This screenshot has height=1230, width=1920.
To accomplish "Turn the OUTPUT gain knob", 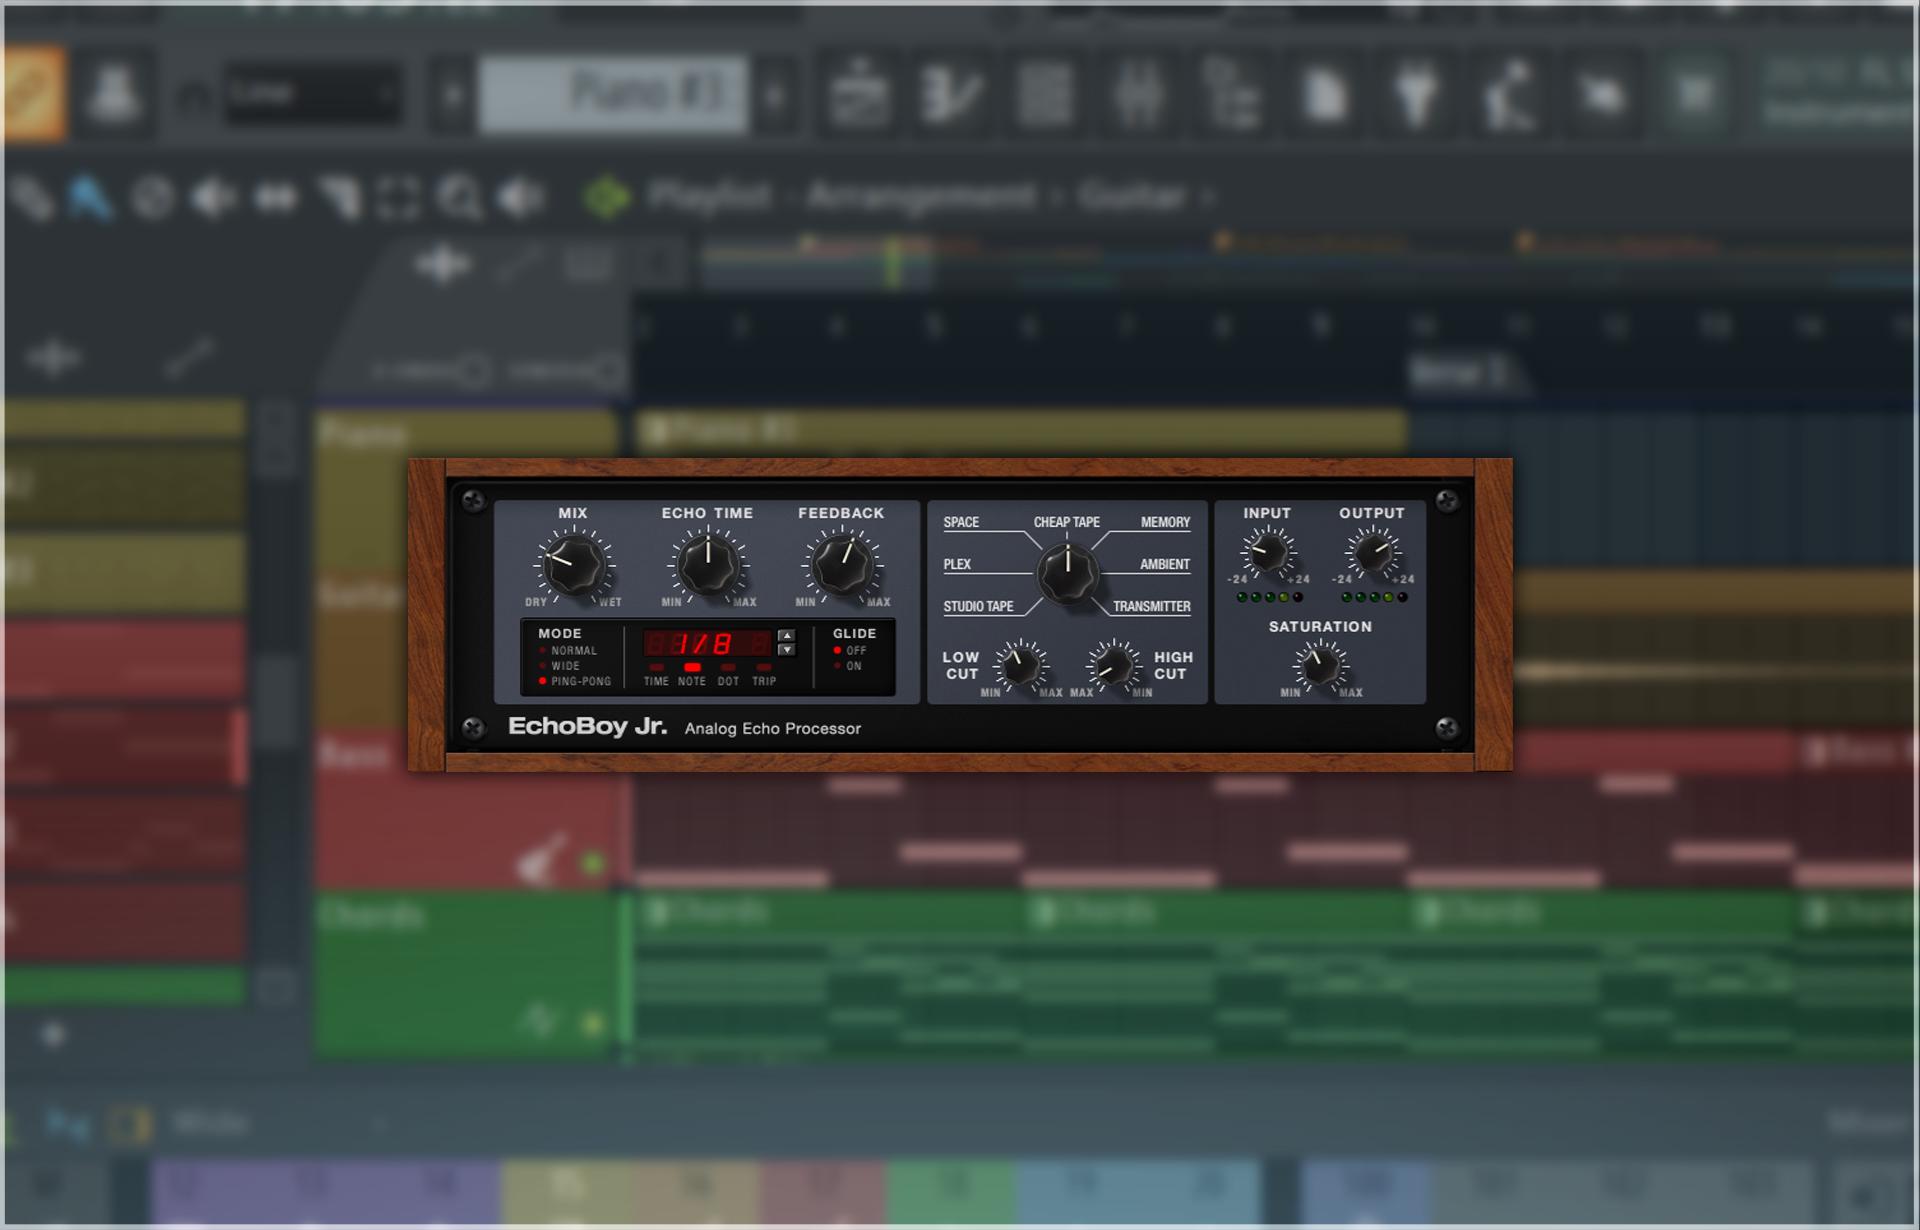I will pos(1372,552).
